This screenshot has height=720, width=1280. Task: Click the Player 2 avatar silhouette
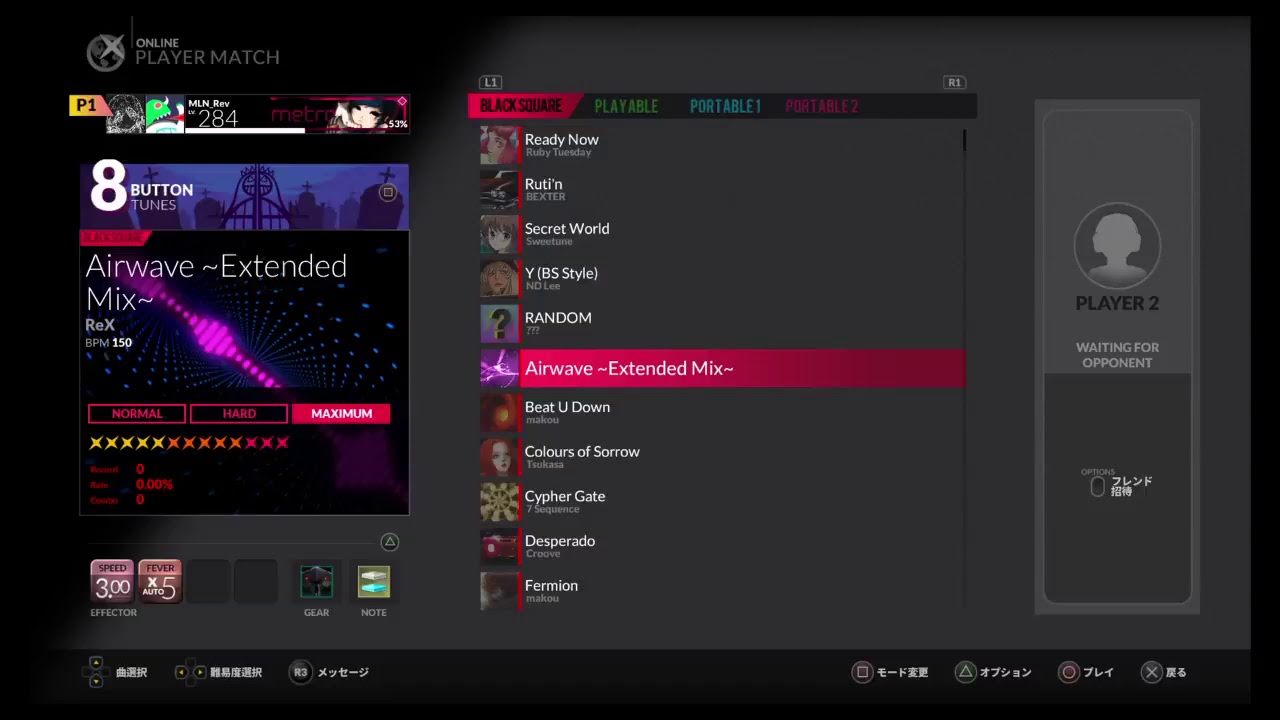1117,246
